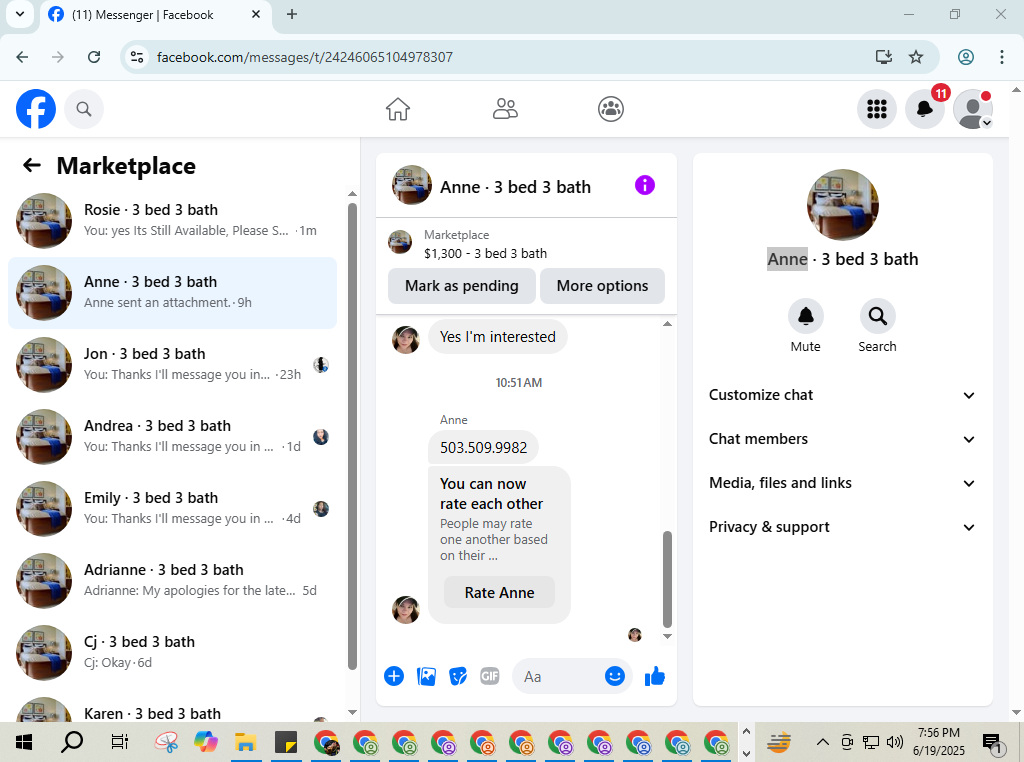The width and height of the screenshot is (1024, 762).
Task: Click the 503.509.9982 message bubble
Action: tap(483, 447)
